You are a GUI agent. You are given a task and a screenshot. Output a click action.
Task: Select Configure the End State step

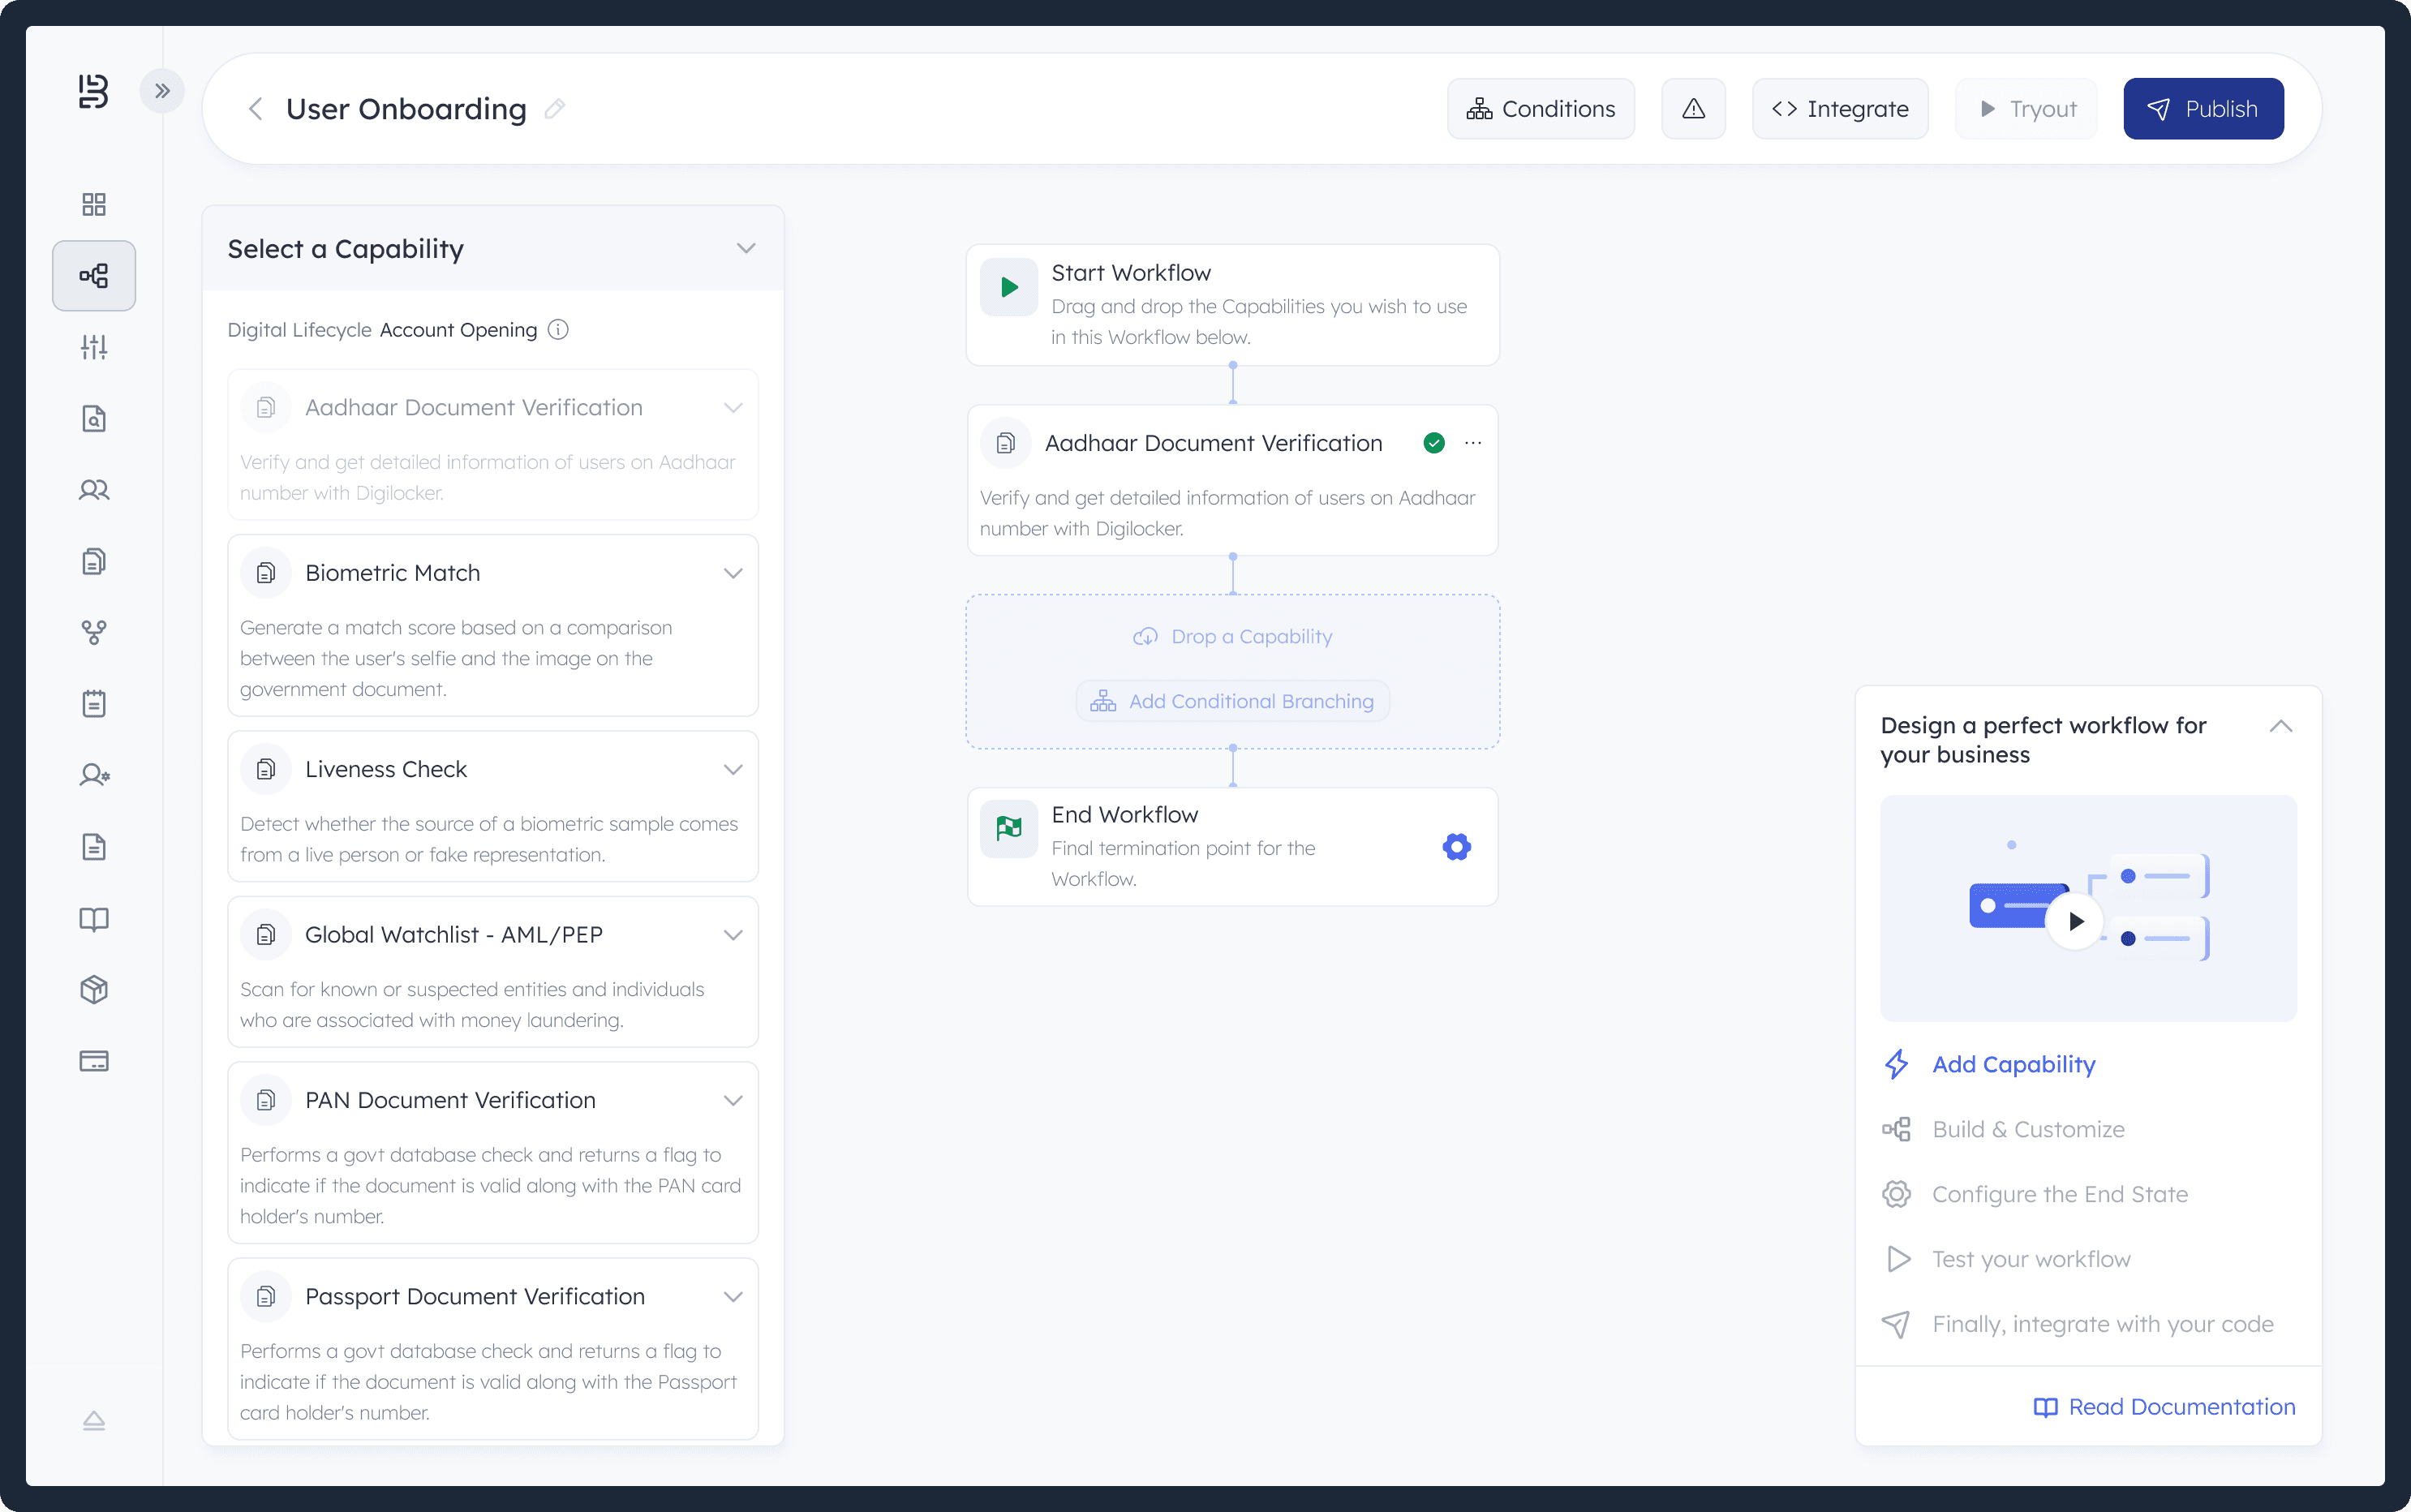click(x=2059, y=1194)
